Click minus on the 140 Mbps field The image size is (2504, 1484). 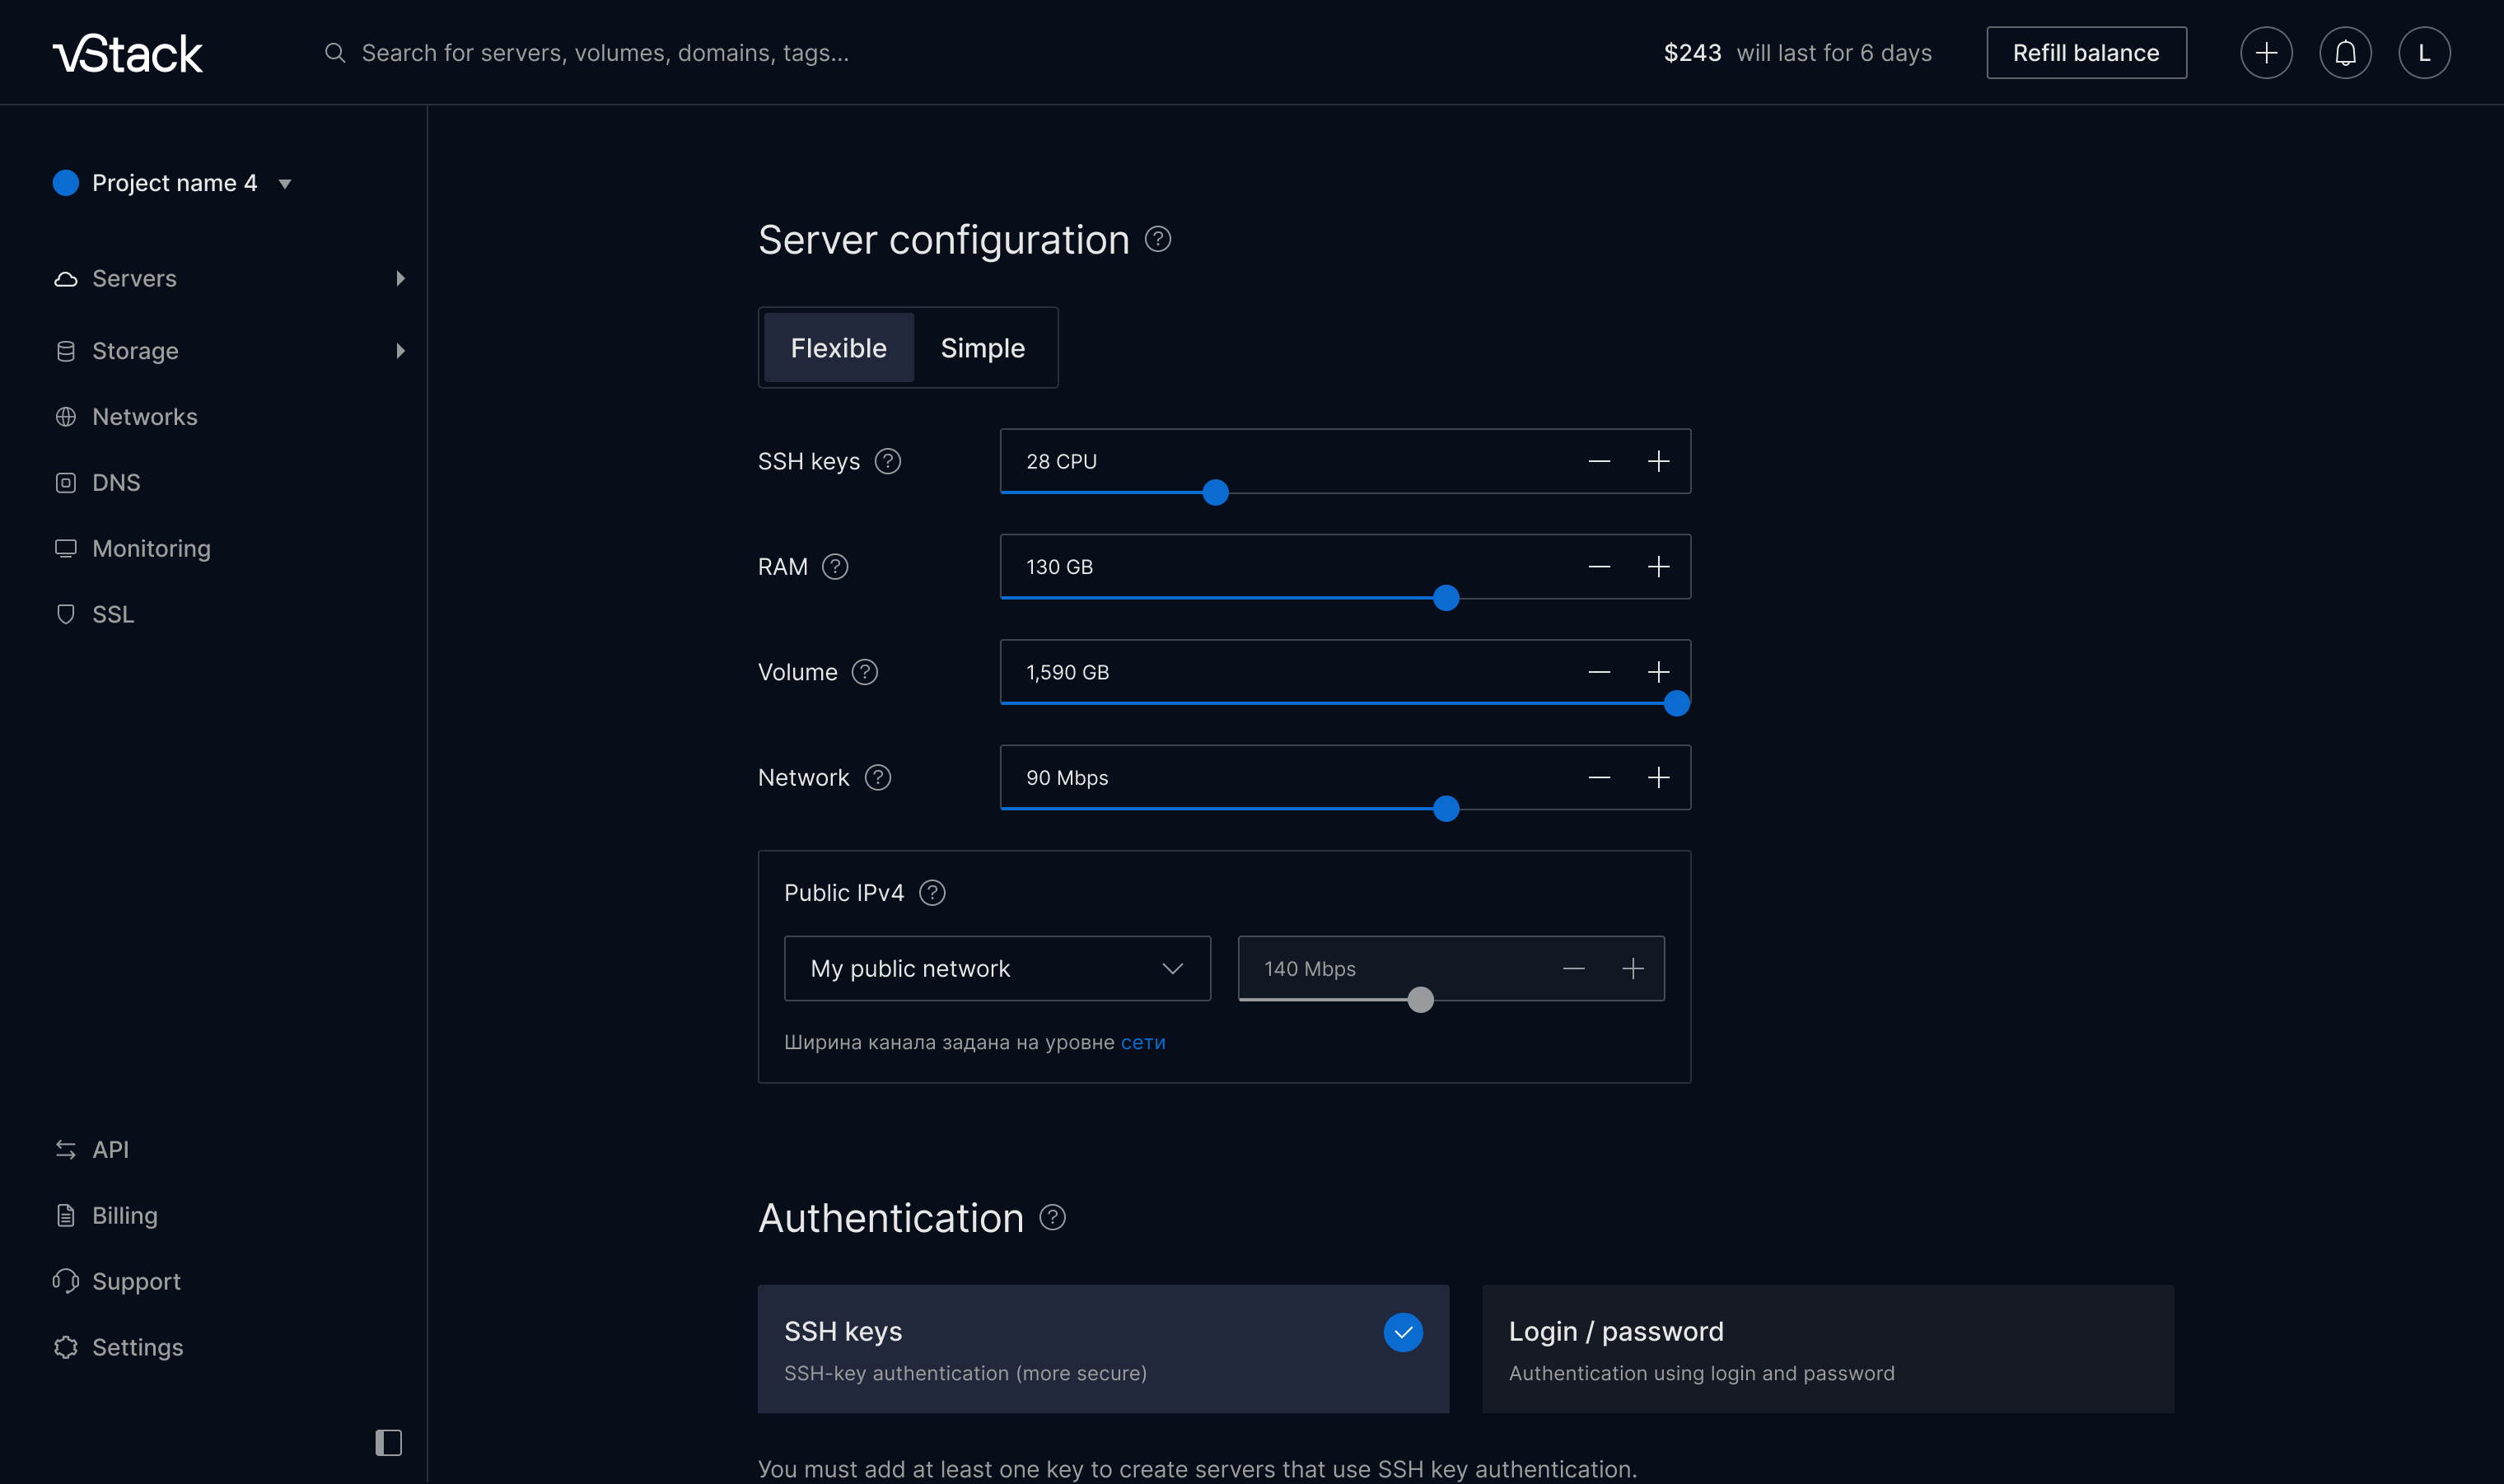tap(1573, 969)
